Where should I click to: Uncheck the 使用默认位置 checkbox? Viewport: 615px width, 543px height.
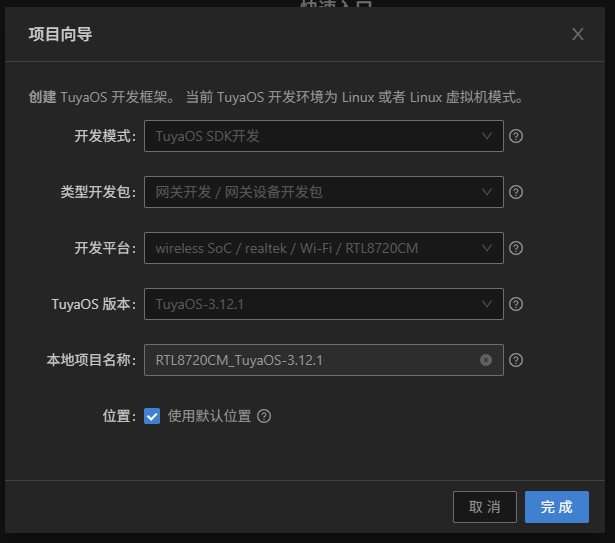point(152,416)
